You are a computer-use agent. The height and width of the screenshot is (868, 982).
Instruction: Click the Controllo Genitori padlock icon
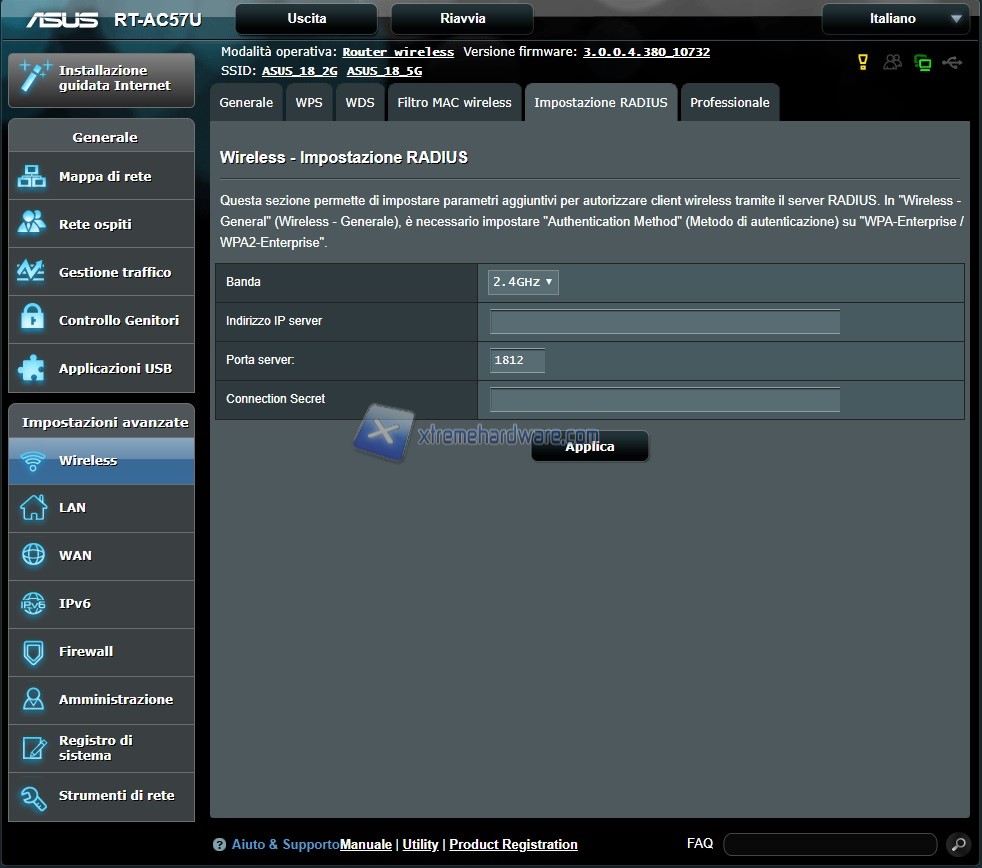click(32, 320)
